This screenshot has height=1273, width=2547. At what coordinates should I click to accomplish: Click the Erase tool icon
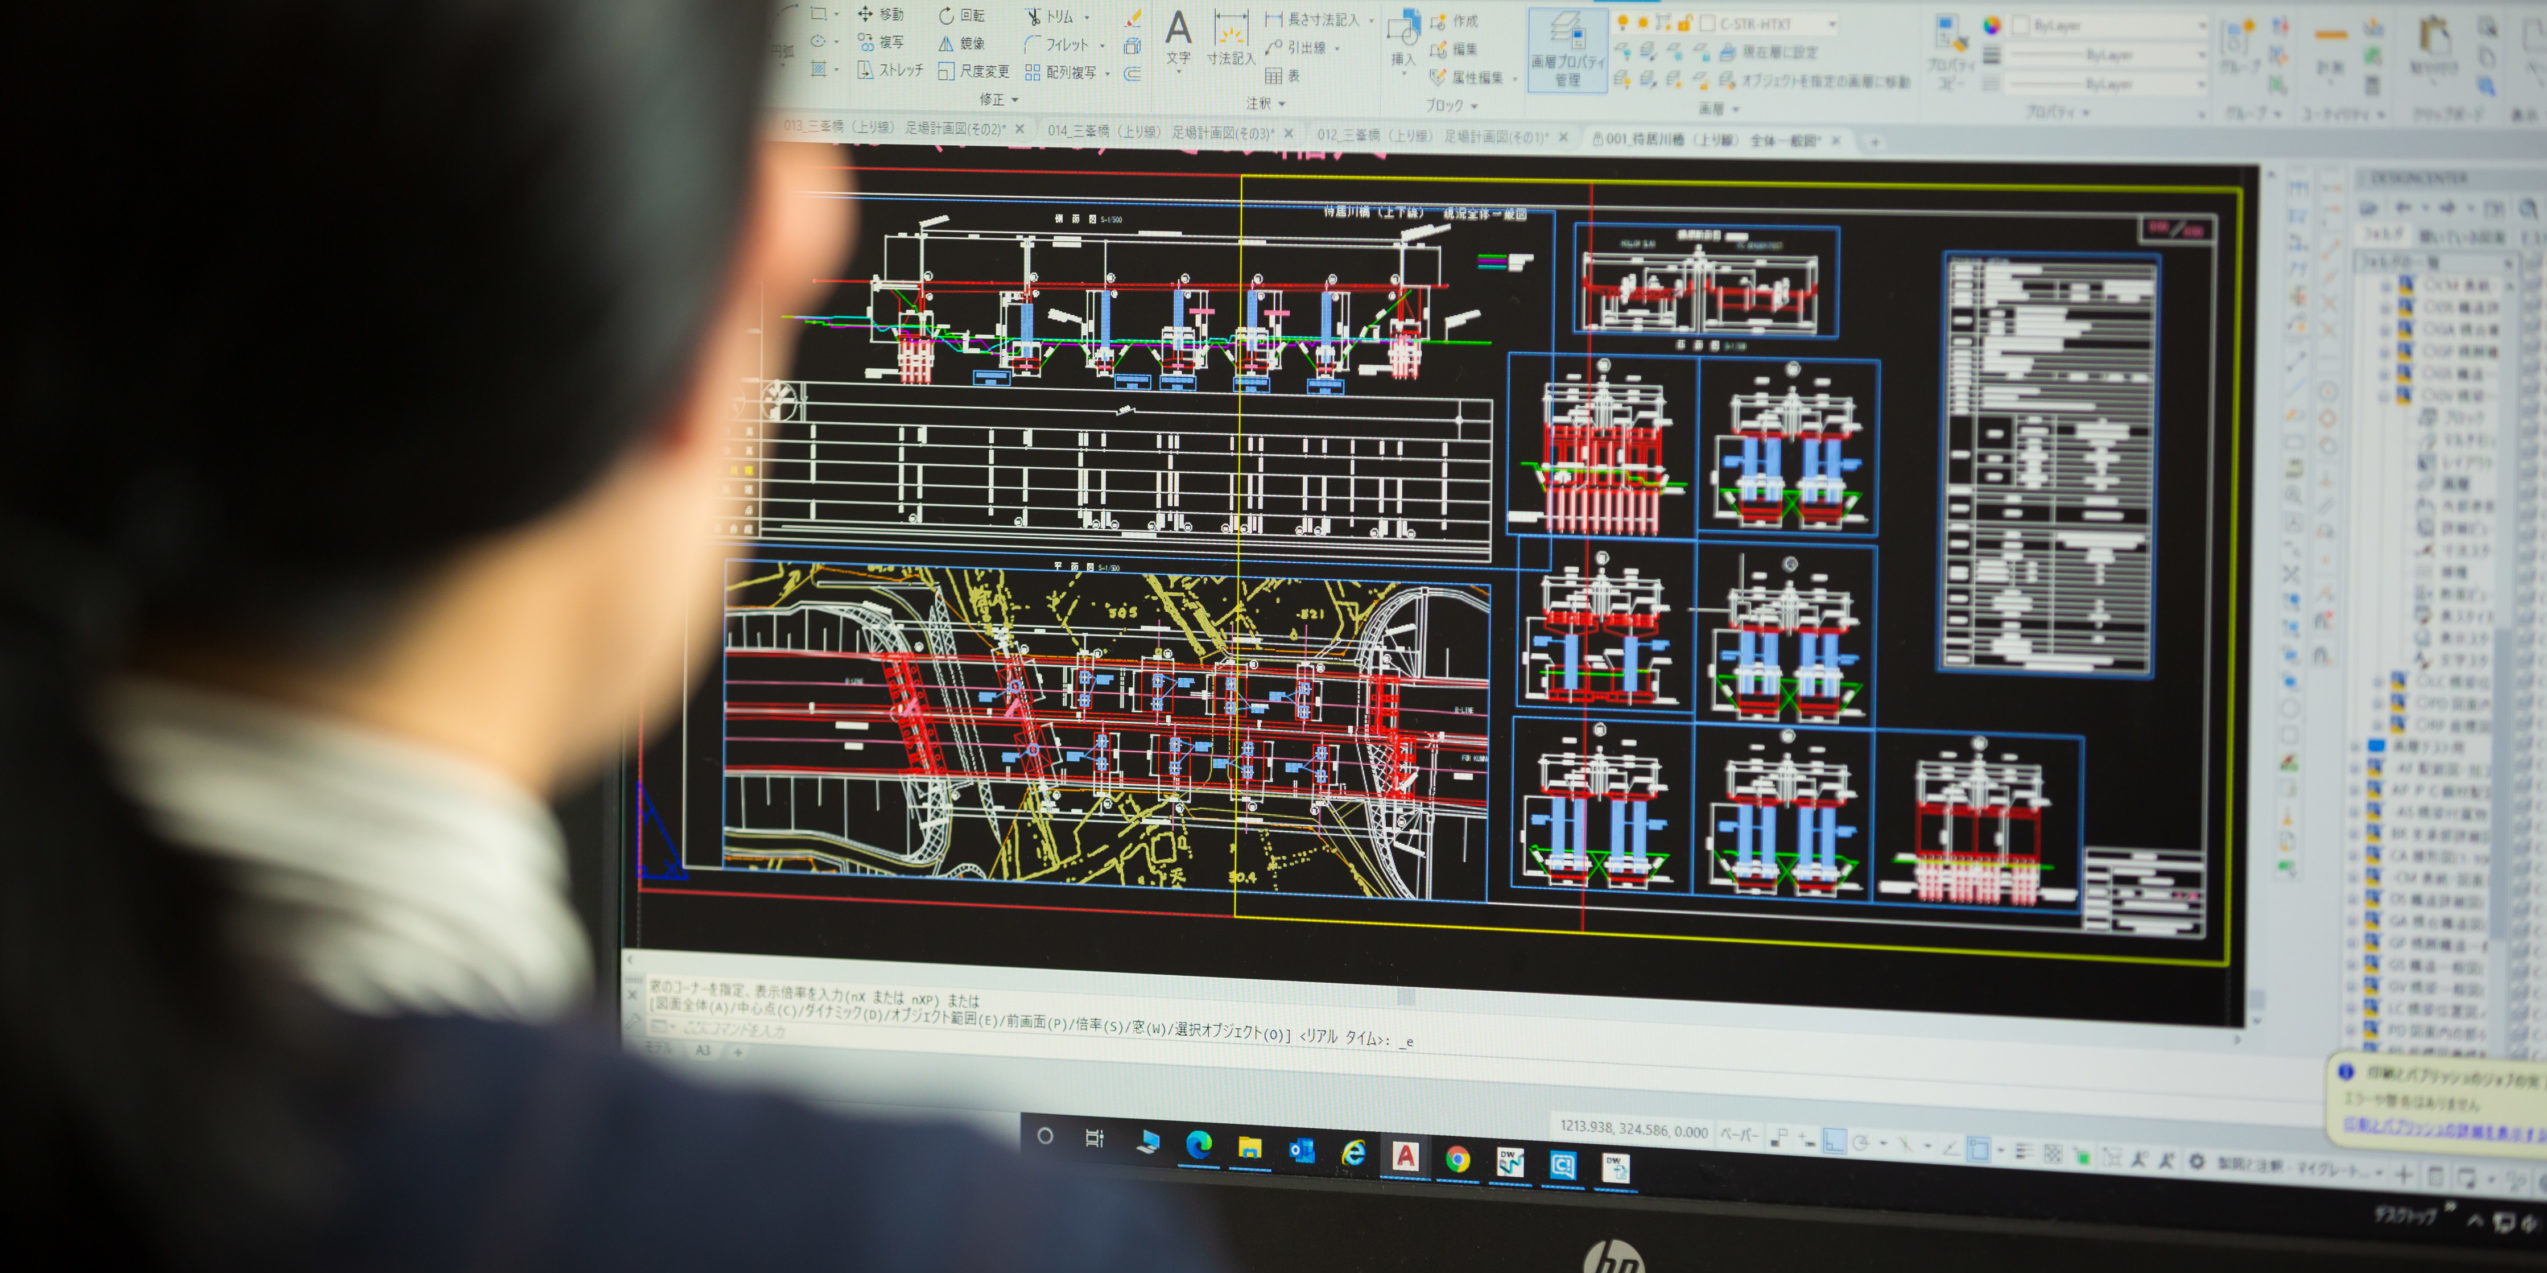tap(1133, 19)
